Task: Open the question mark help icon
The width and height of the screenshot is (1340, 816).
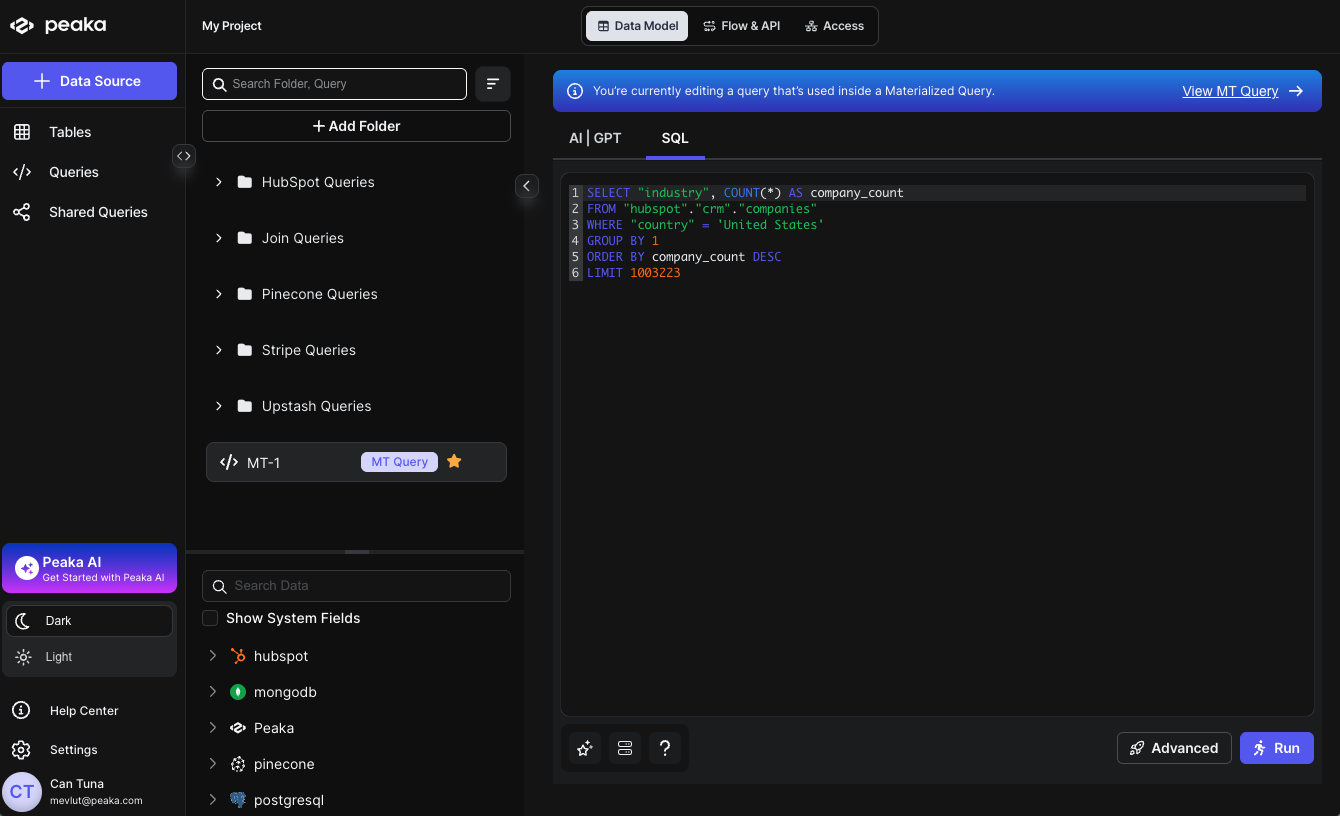Action: click(x=664, y=748)
